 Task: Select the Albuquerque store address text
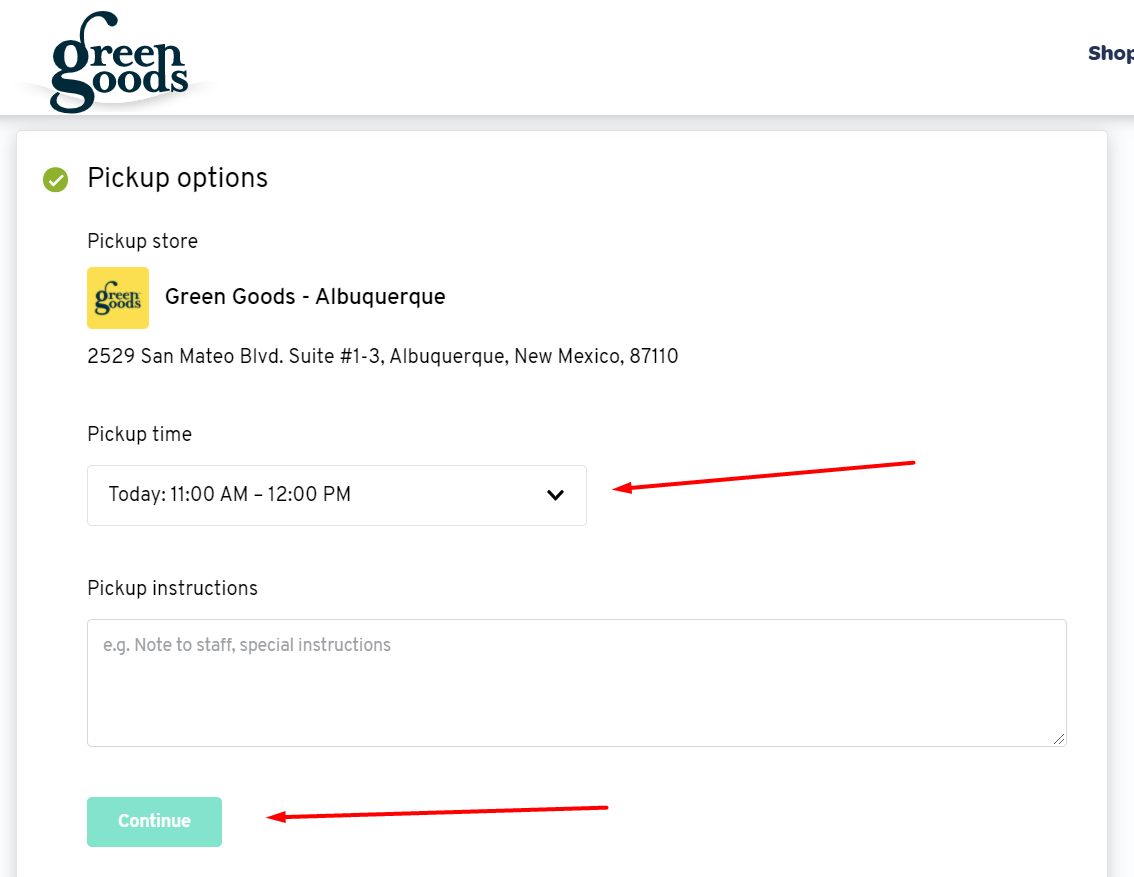383,356
